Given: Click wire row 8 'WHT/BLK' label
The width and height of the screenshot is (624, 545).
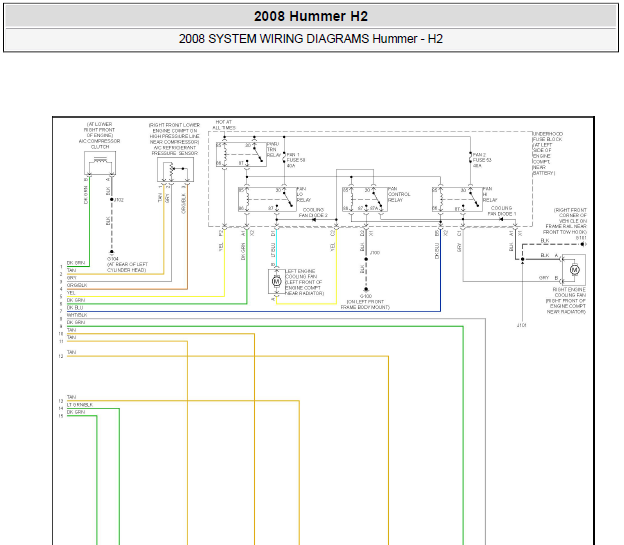Looking at the screenshot, I should click(x=77, y=315).
